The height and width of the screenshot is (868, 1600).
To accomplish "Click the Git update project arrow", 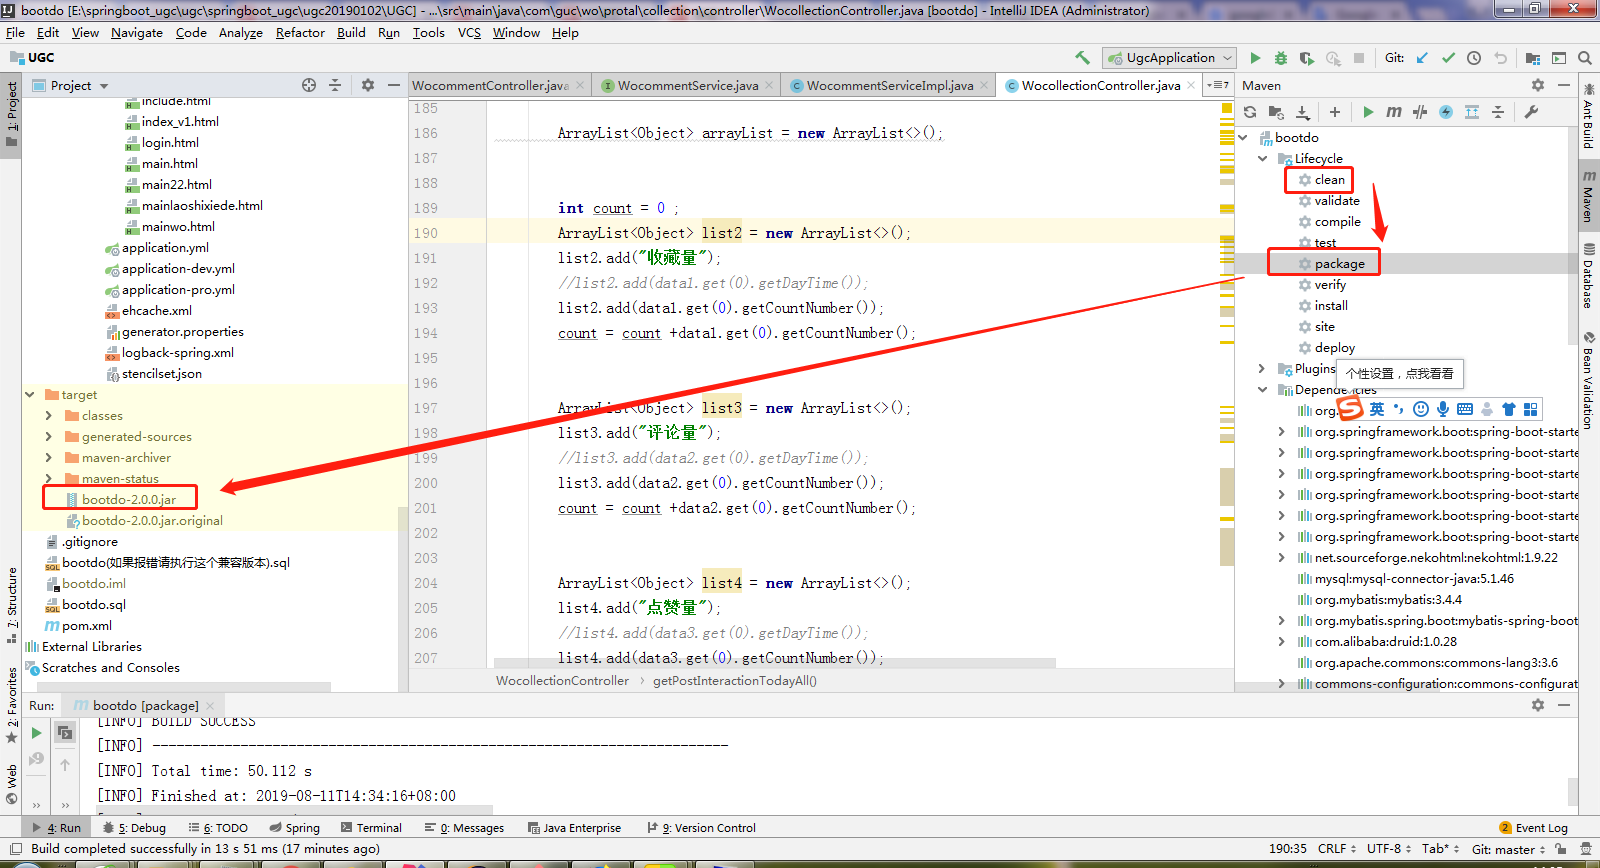I will [1422, 58].
